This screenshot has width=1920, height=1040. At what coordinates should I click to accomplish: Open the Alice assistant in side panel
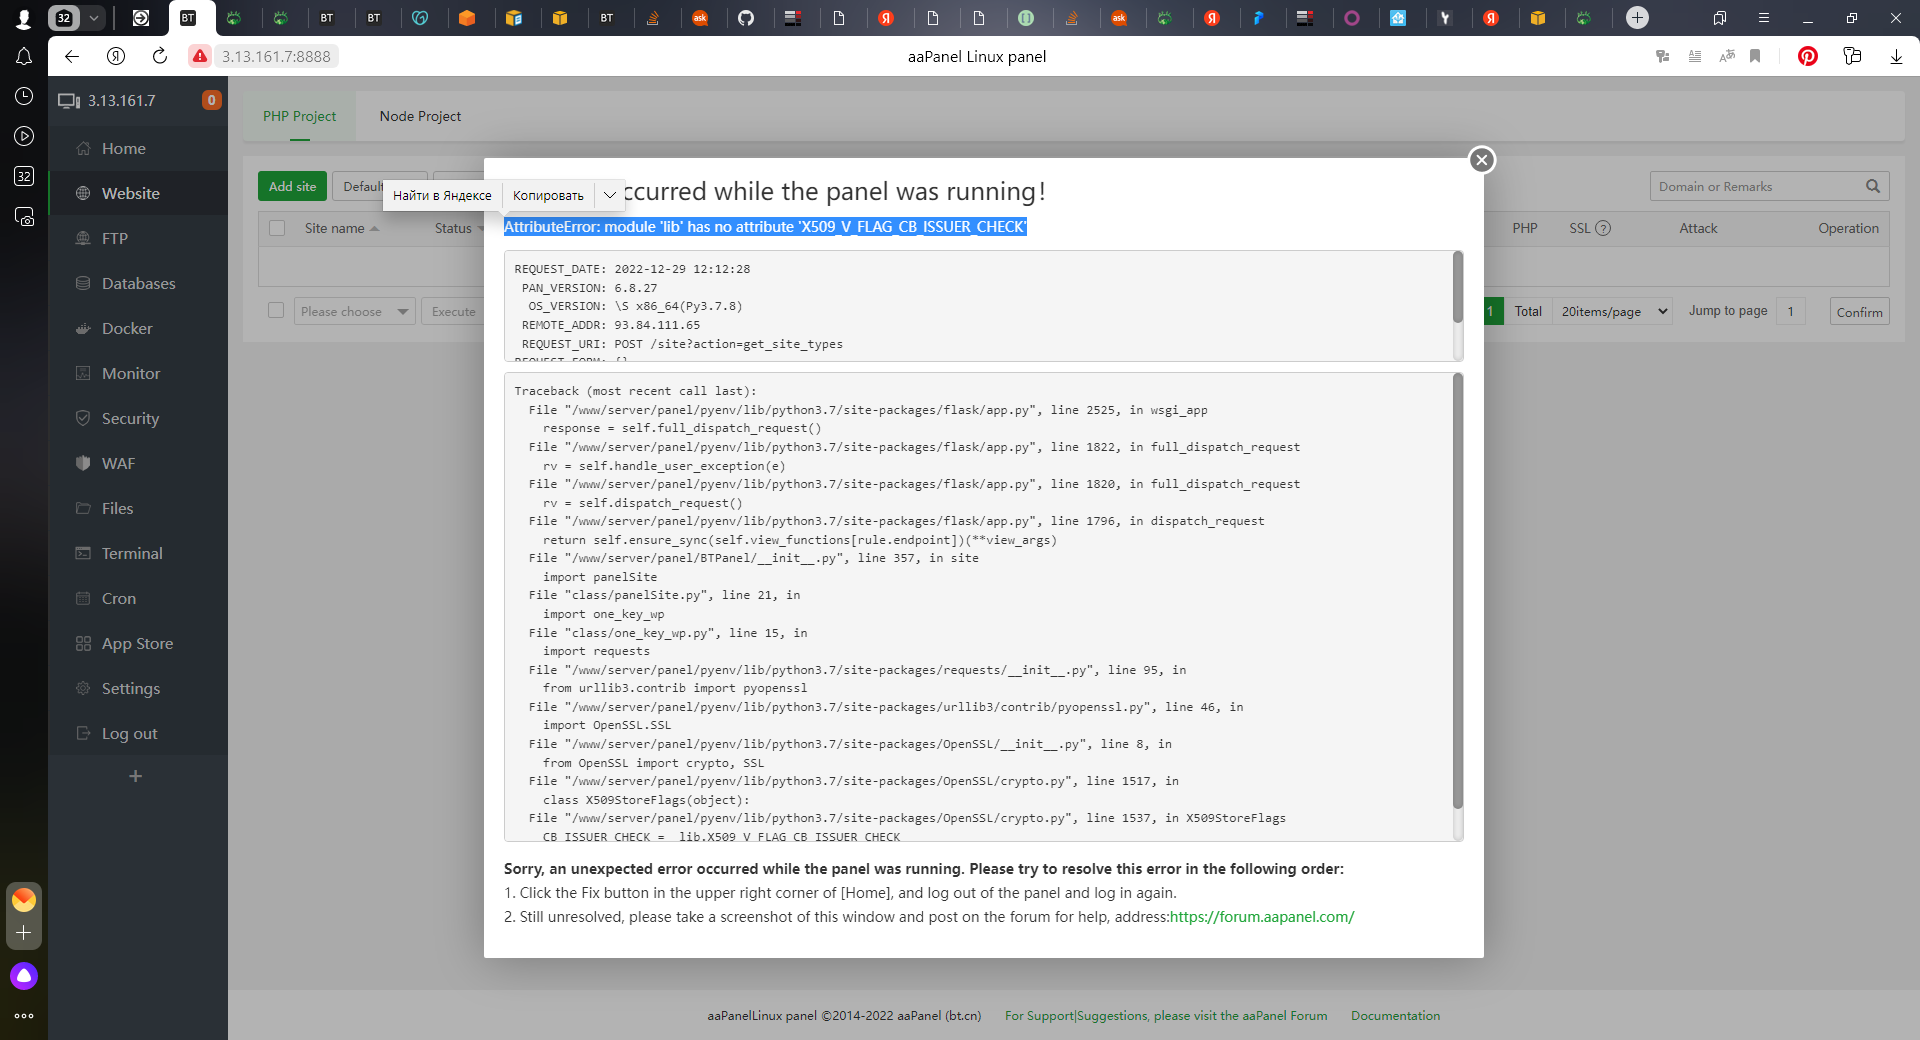click(24, 976)
